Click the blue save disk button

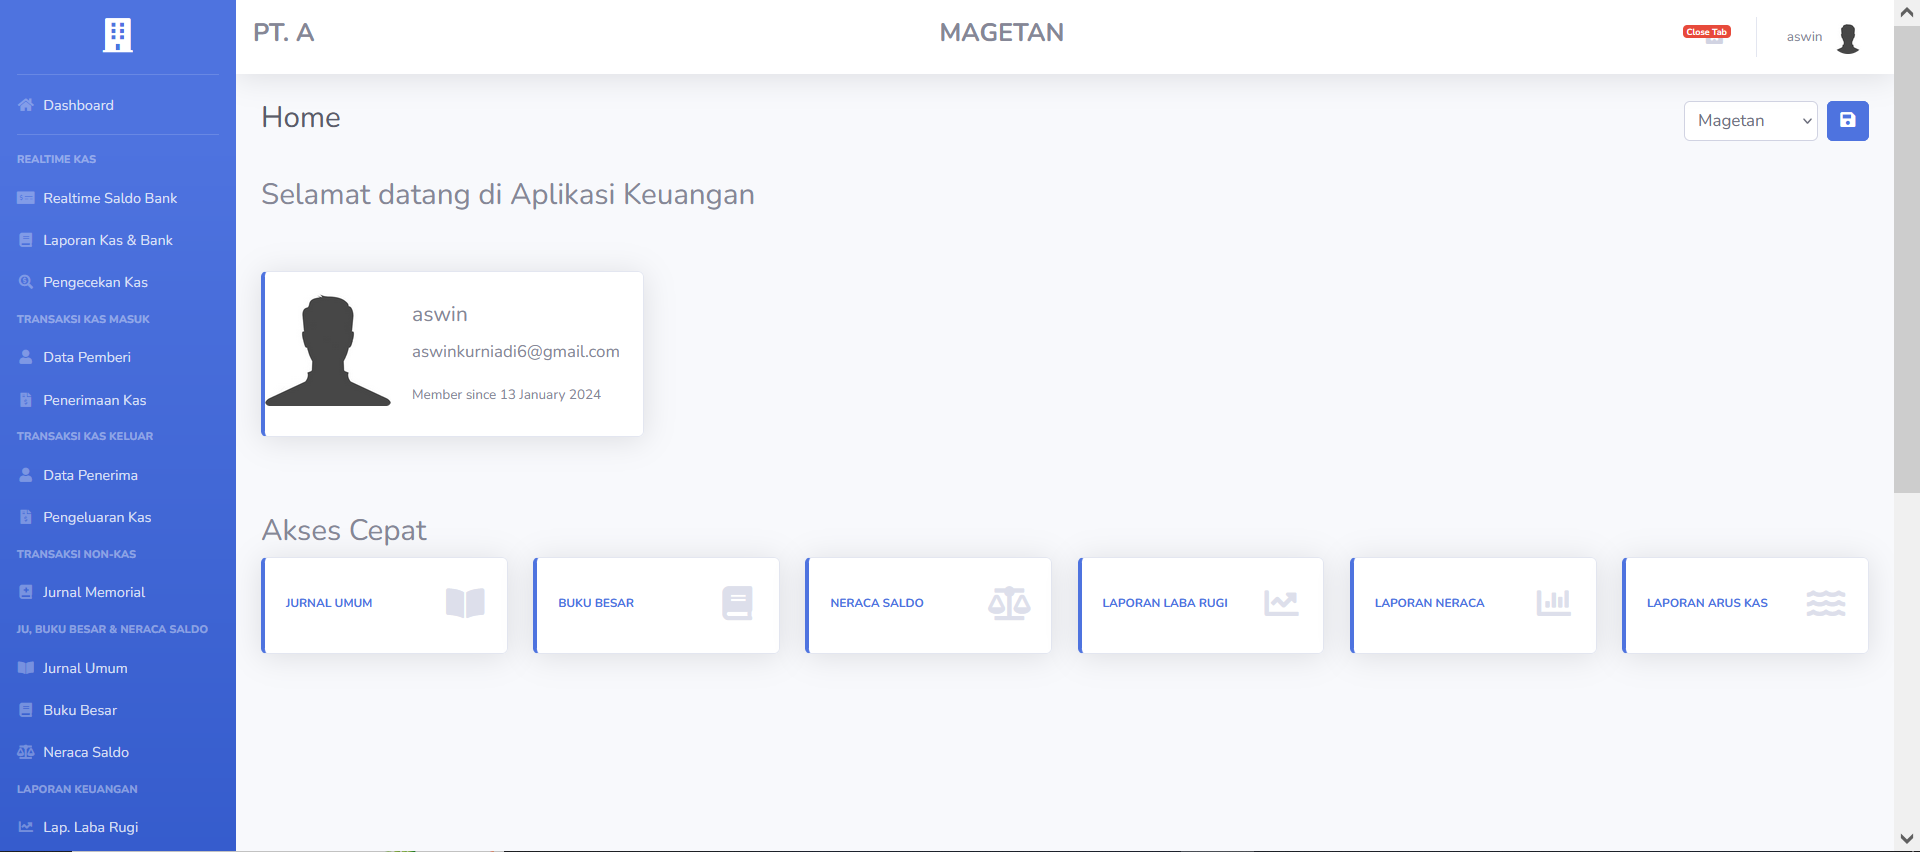(1848, 121)
